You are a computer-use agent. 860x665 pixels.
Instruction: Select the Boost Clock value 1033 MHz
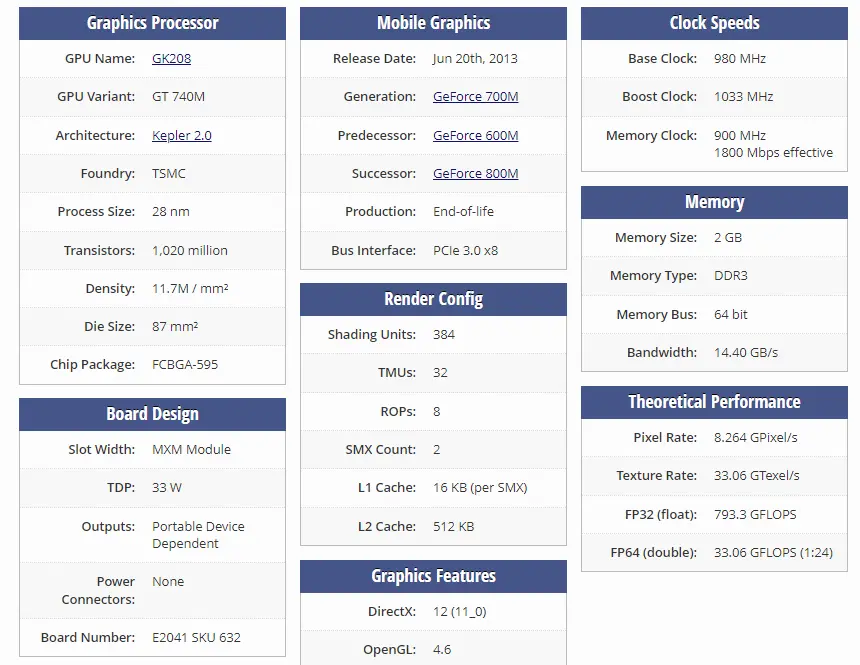744,97
